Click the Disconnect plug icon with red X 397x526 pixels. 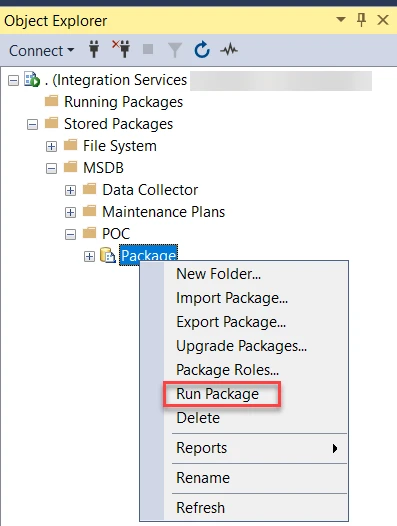121,49
